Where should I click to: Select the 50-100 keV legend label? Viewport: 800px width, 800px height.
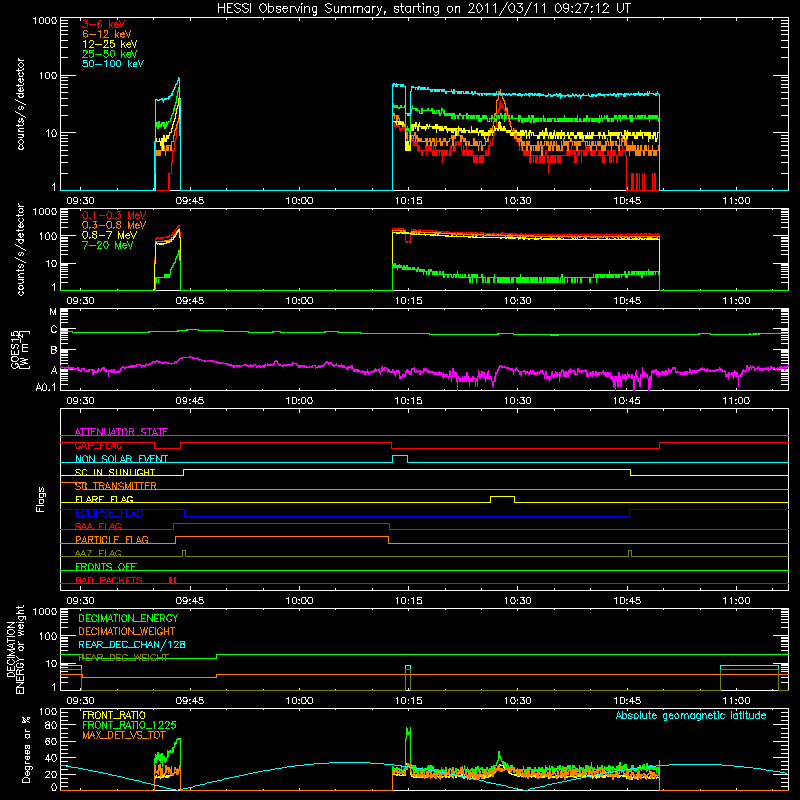click(113, 64)
